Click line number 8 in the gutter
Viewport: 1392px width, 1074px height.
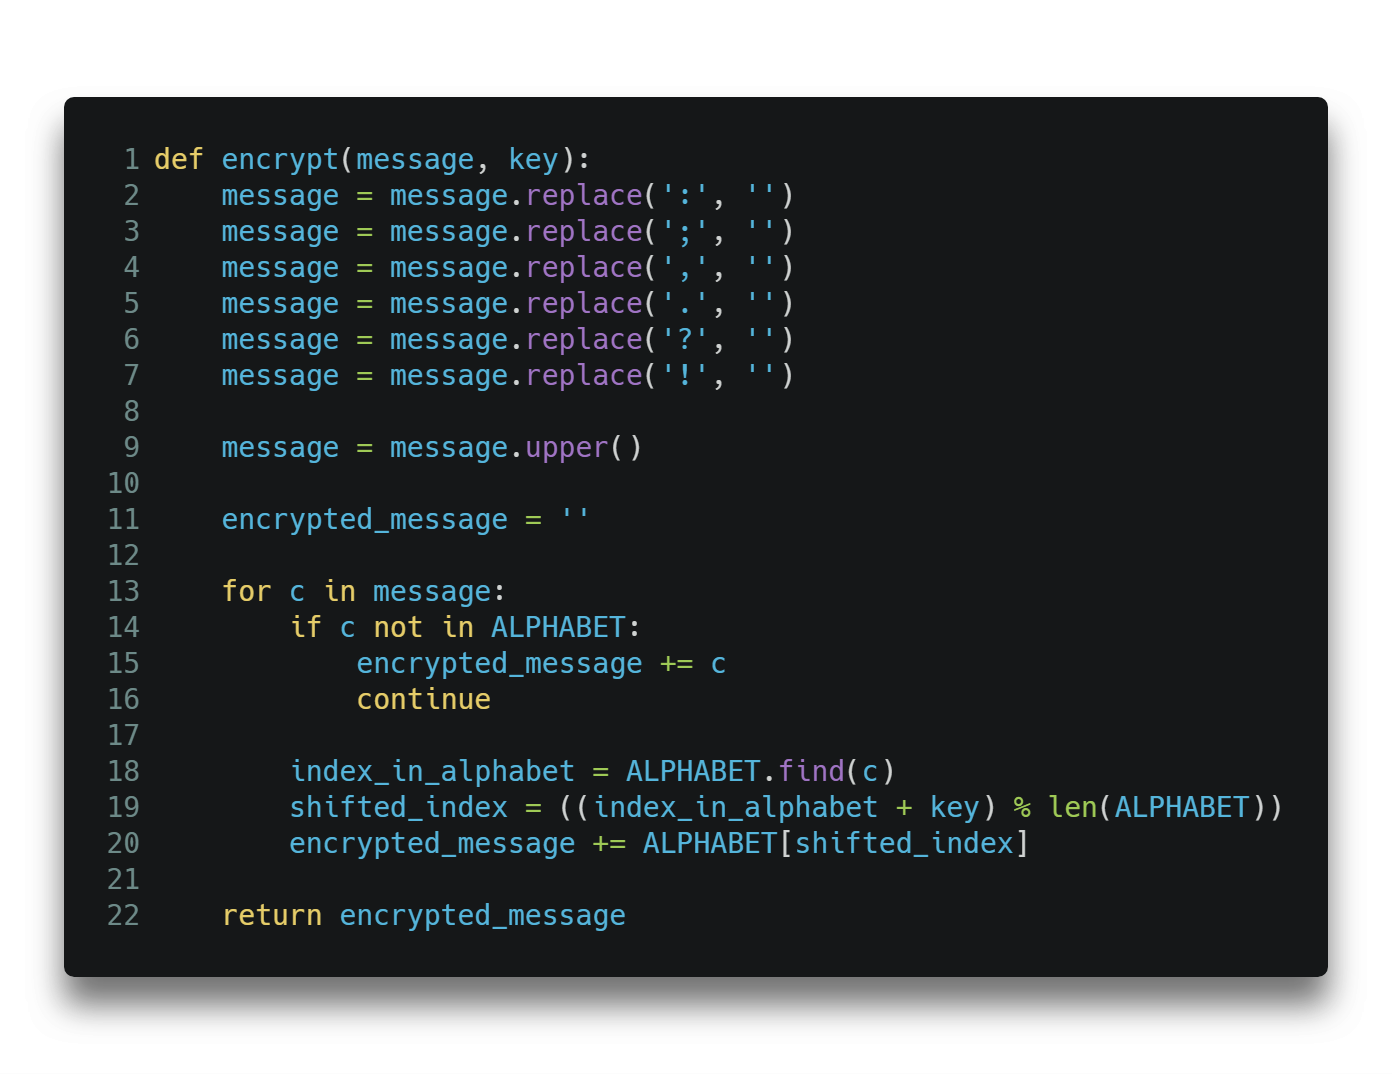click(131, 411)
